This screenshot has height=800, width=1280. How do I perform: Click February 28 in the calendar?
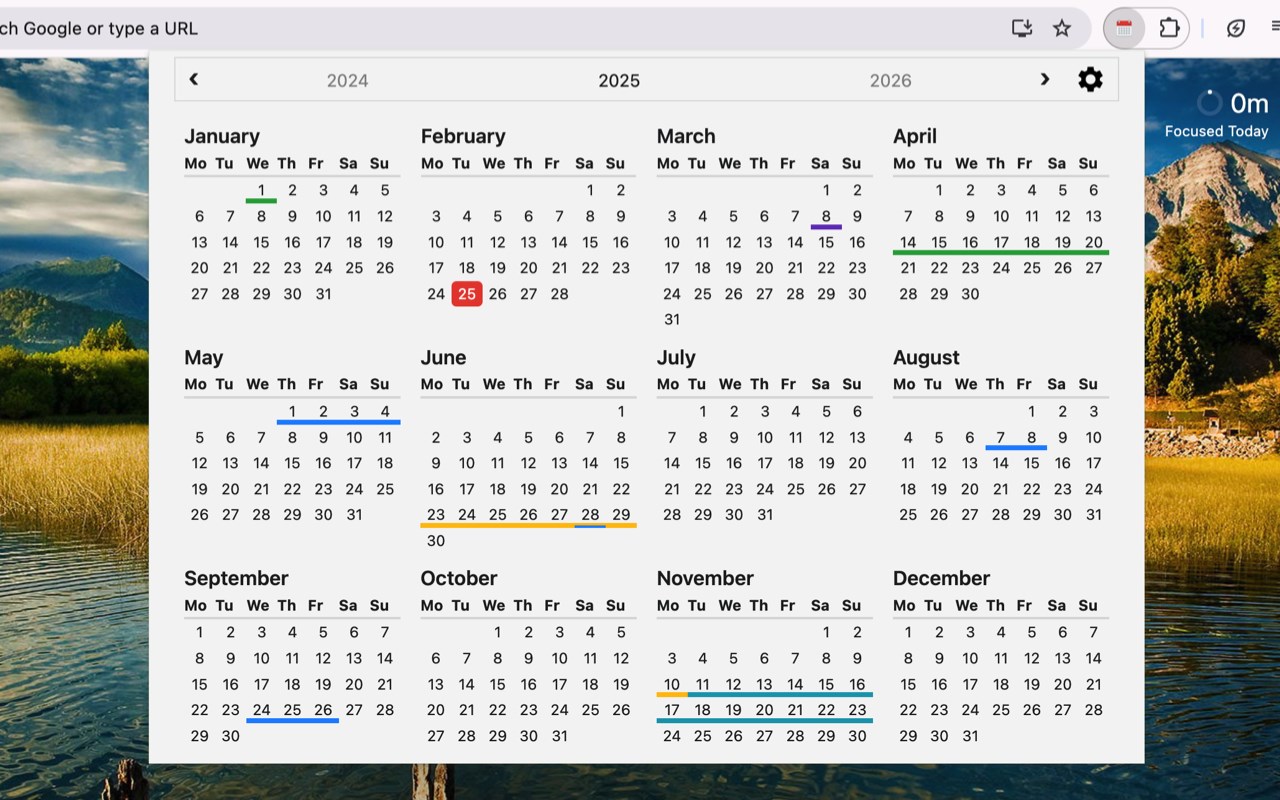tap(559, 294)
